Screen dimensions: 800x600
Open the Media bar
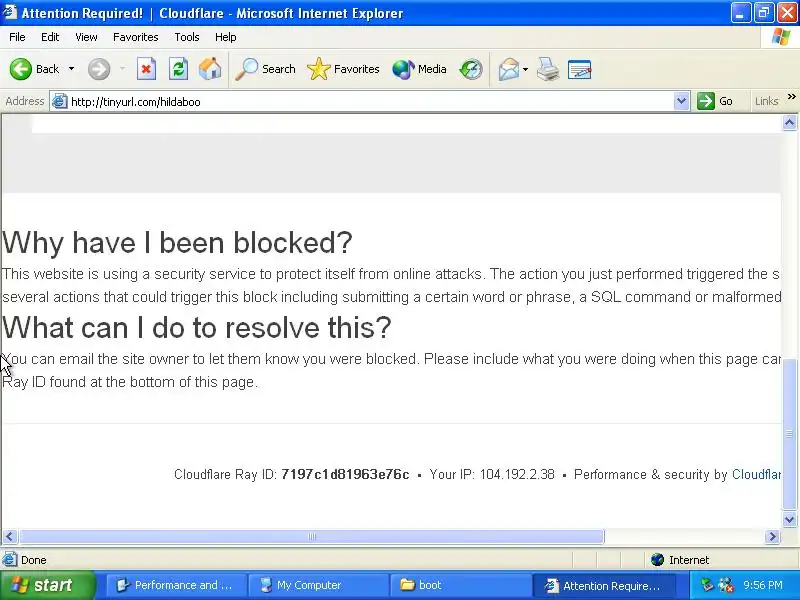coord(419,69)
